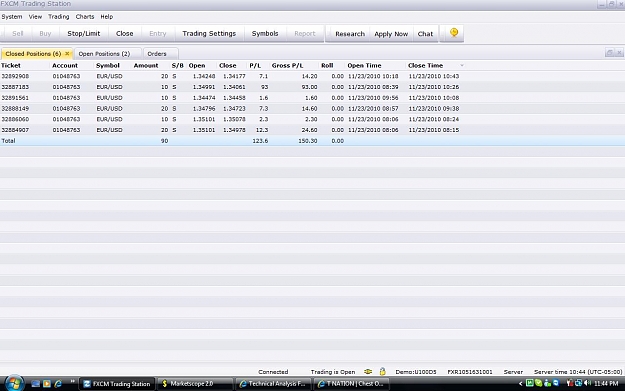Viewport: 625px width, 391px height.
Task: Select ticket 32891561 row
Action: click(312, 98)
